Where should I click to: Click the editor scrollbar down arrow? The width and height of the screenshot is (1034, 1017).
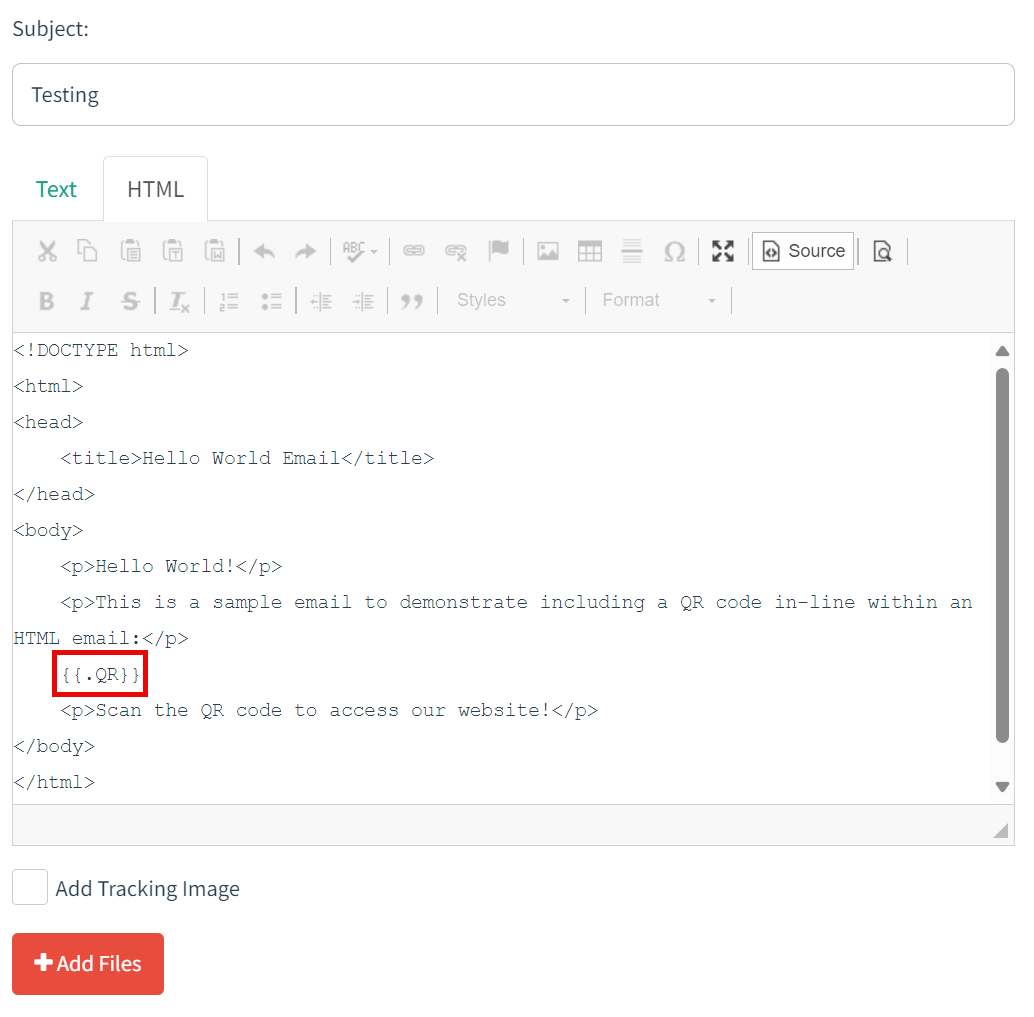[1002, 787]
